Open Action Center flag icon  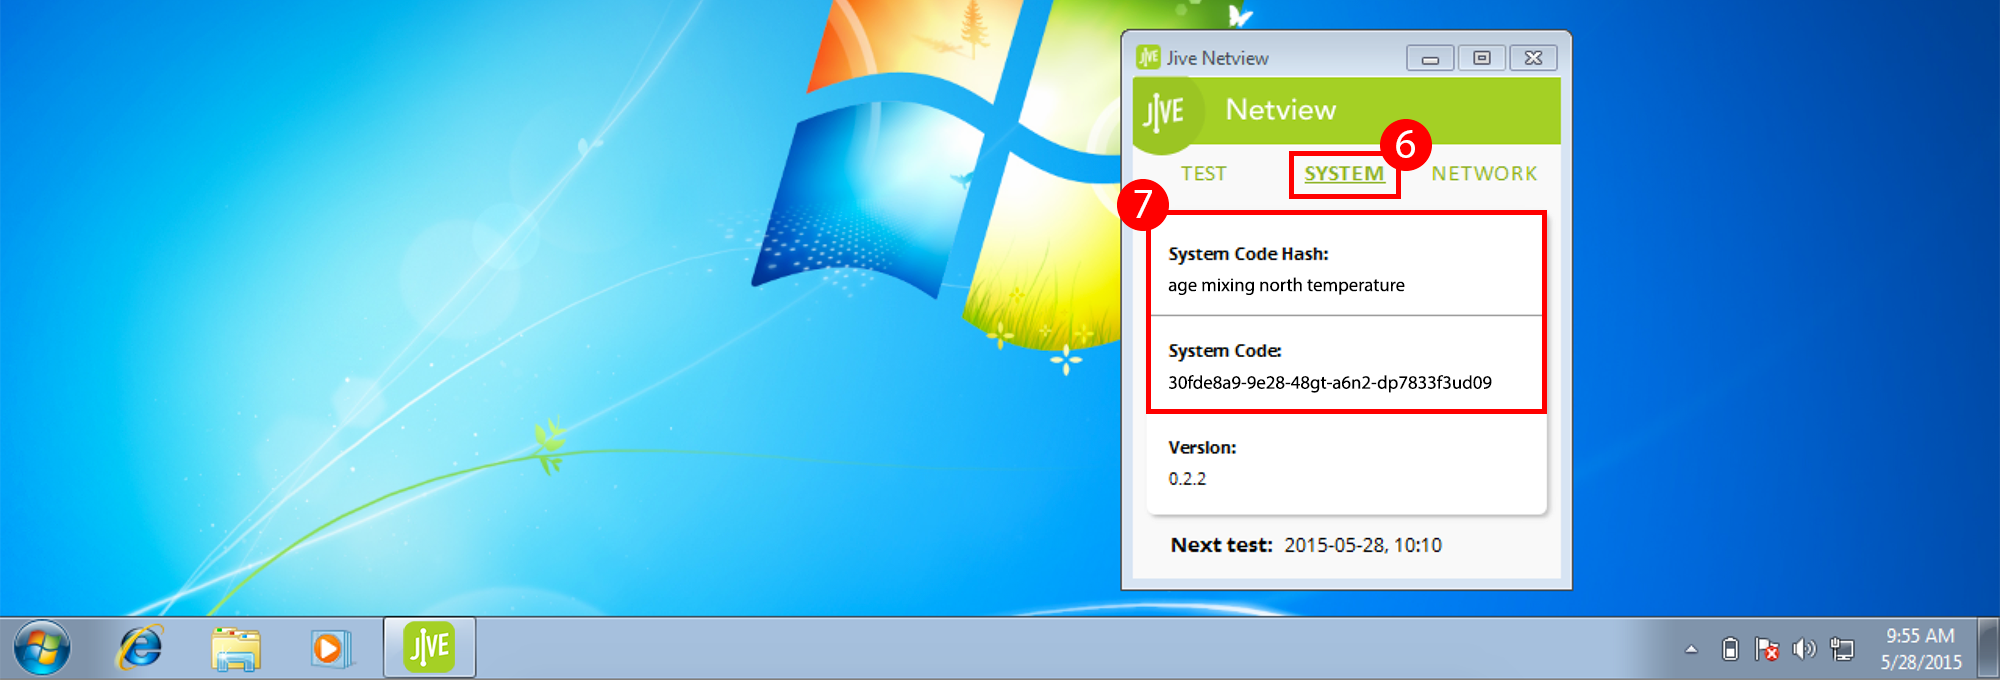click(1766, 650)
